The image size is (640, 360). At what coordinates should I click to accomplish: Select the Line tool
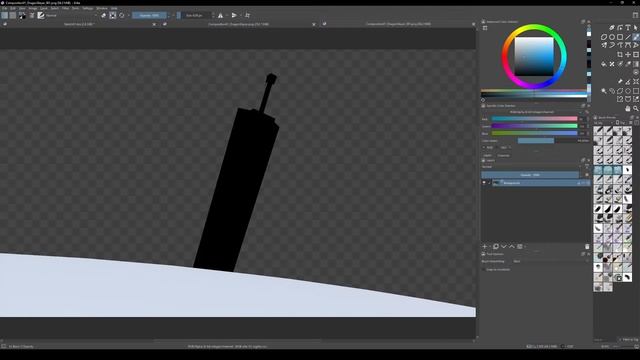point(628,37)
